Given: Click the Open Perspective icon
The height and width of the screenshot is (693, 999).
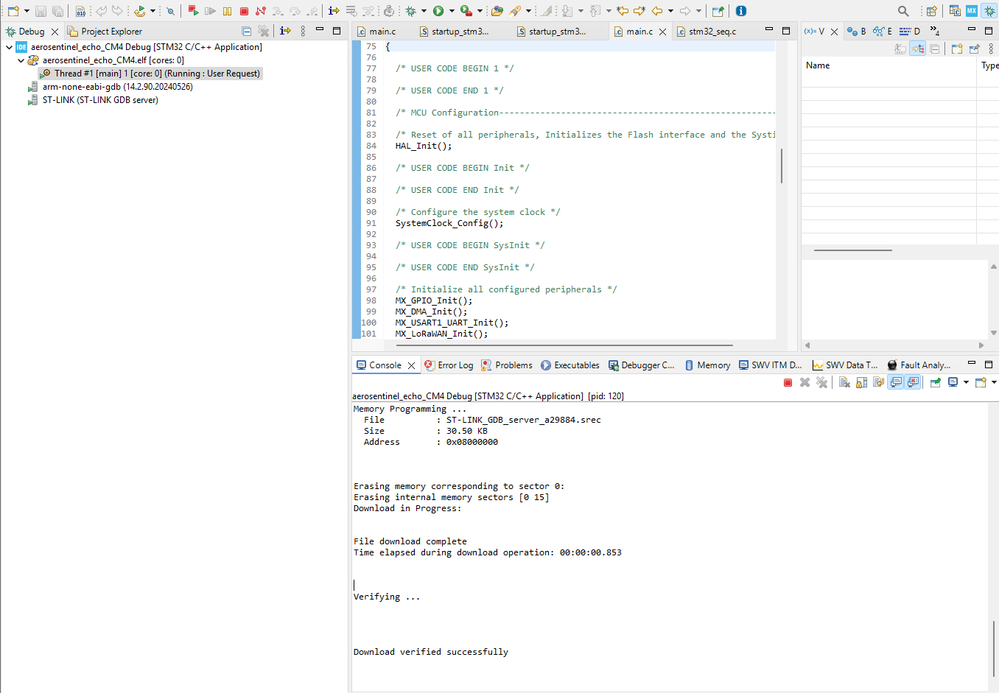Looking at the screenshot, I should point(931,11).
